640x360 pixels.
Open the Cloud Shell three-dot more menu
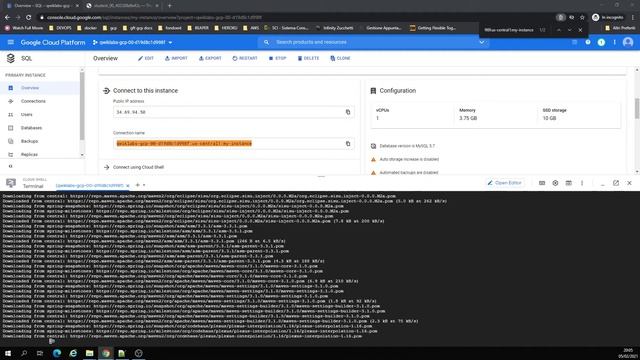pos(582,183)
